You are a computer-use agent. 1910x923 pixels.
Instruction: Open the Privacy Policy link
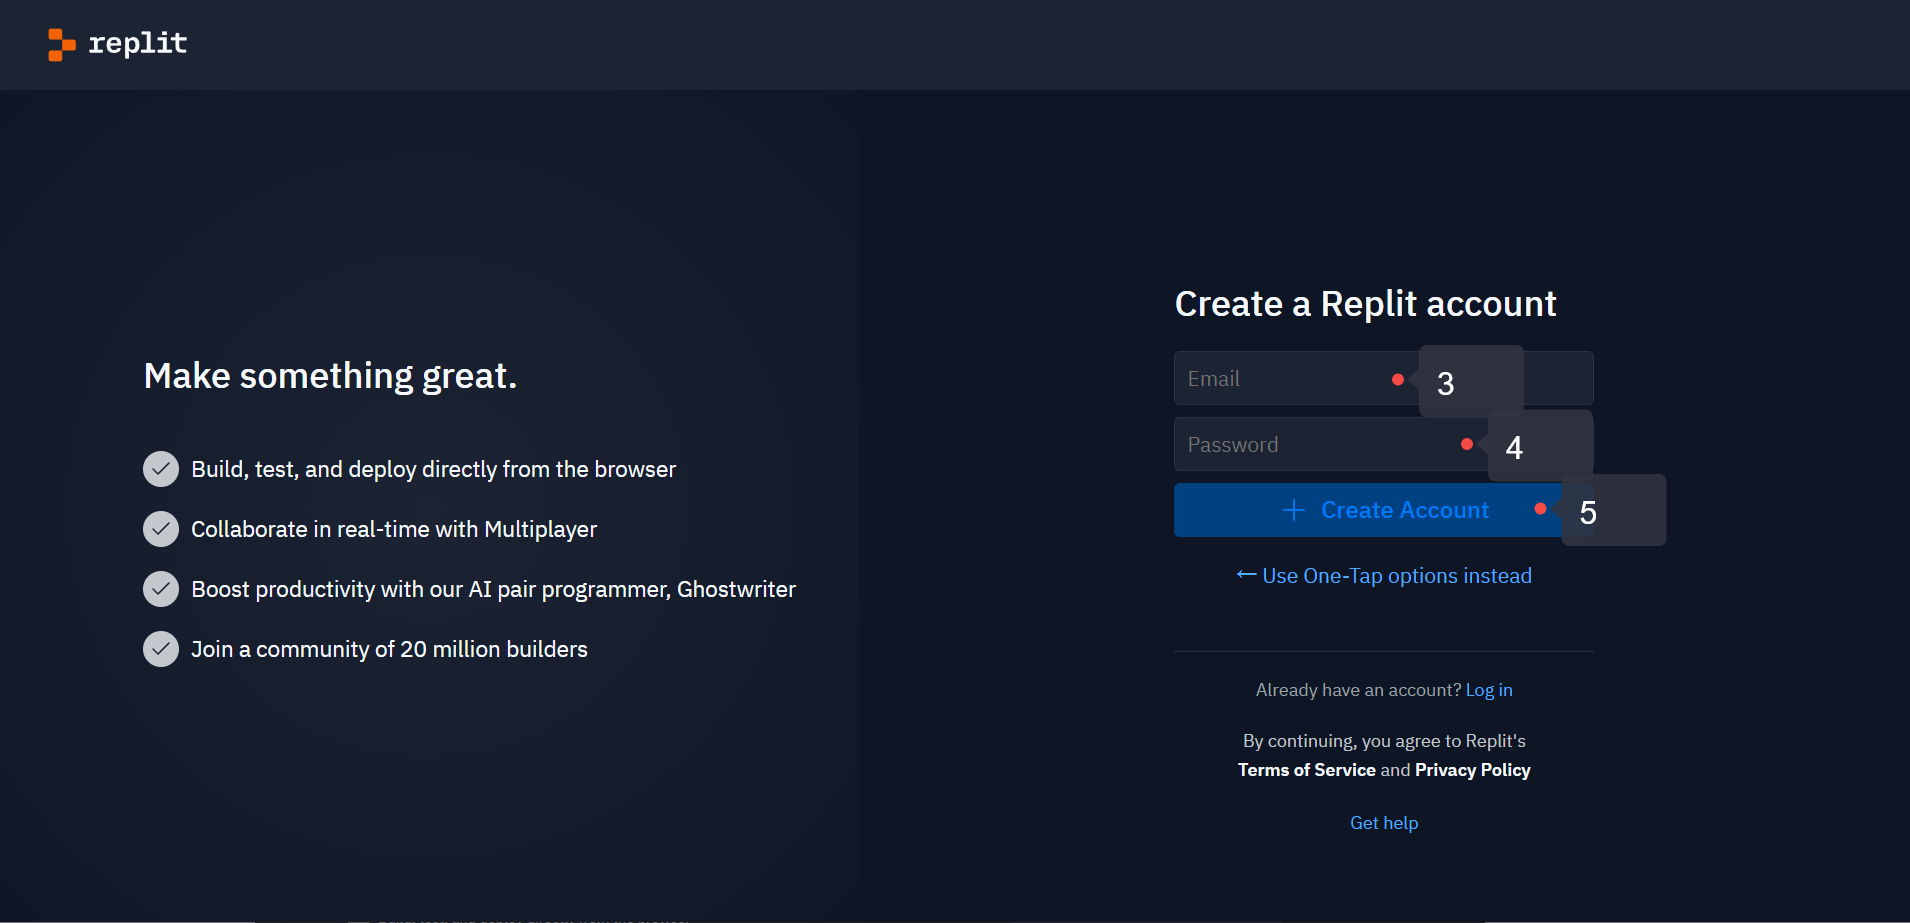pyautogui.click(x=1472, y=770)
